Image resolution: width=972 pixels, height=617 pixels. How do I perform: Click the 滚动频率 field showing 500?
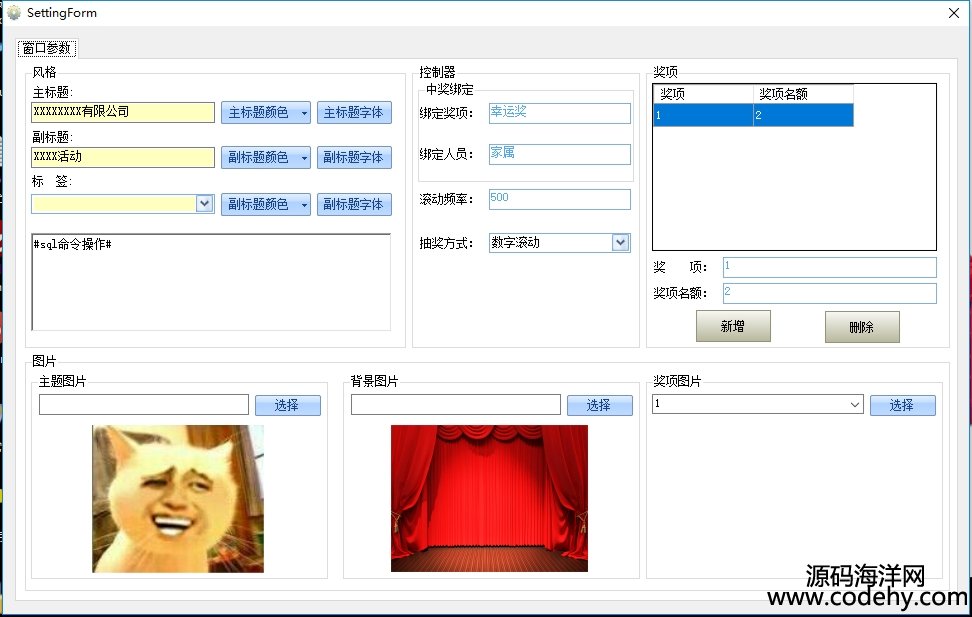coord(560,200)
